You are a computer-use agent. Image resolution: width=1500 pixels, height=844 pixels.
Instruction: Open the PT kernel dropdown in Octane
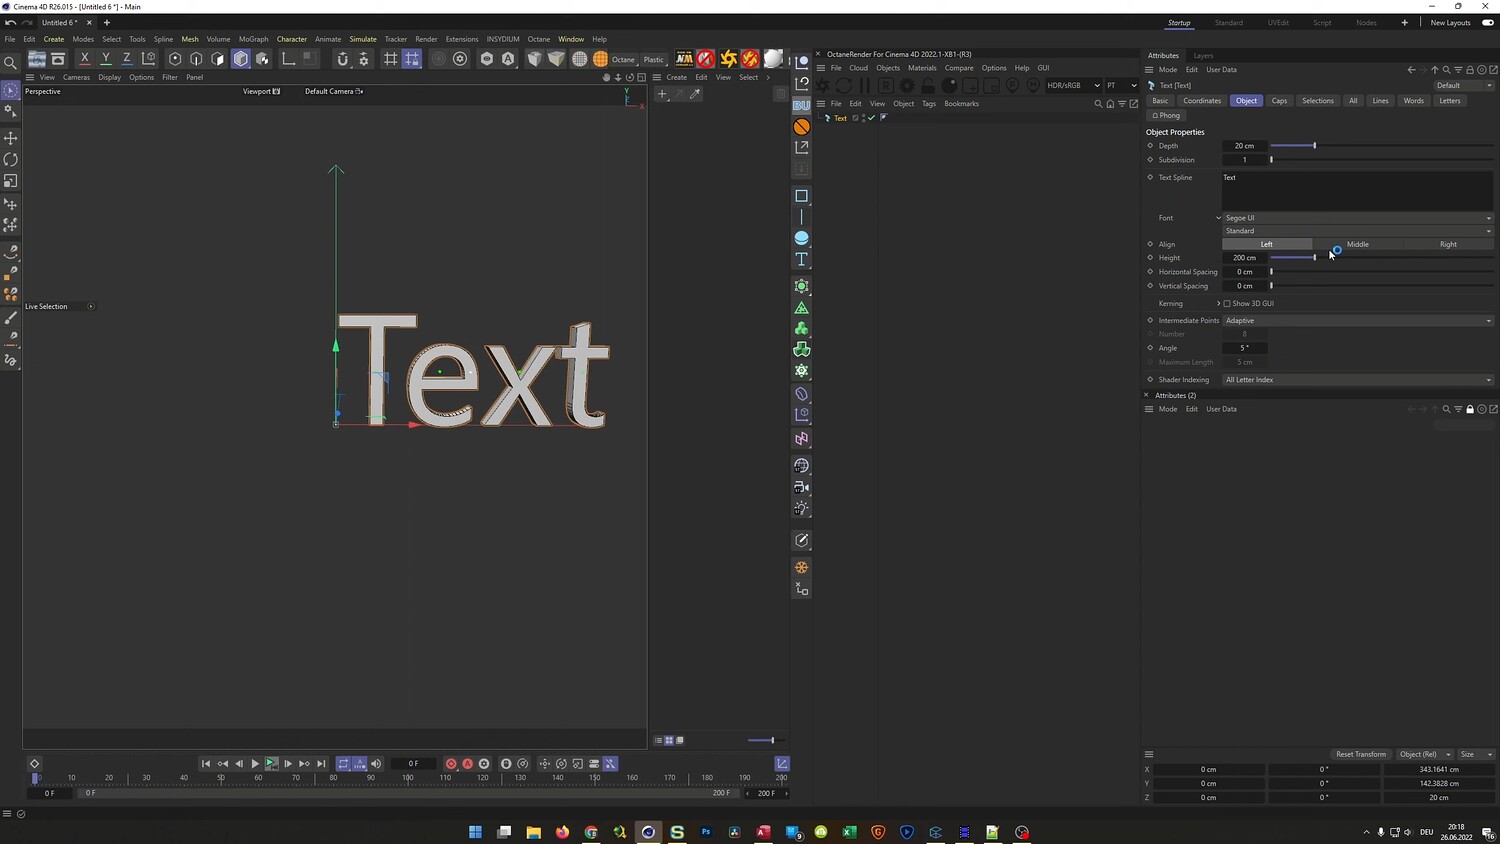(1121, 86)
